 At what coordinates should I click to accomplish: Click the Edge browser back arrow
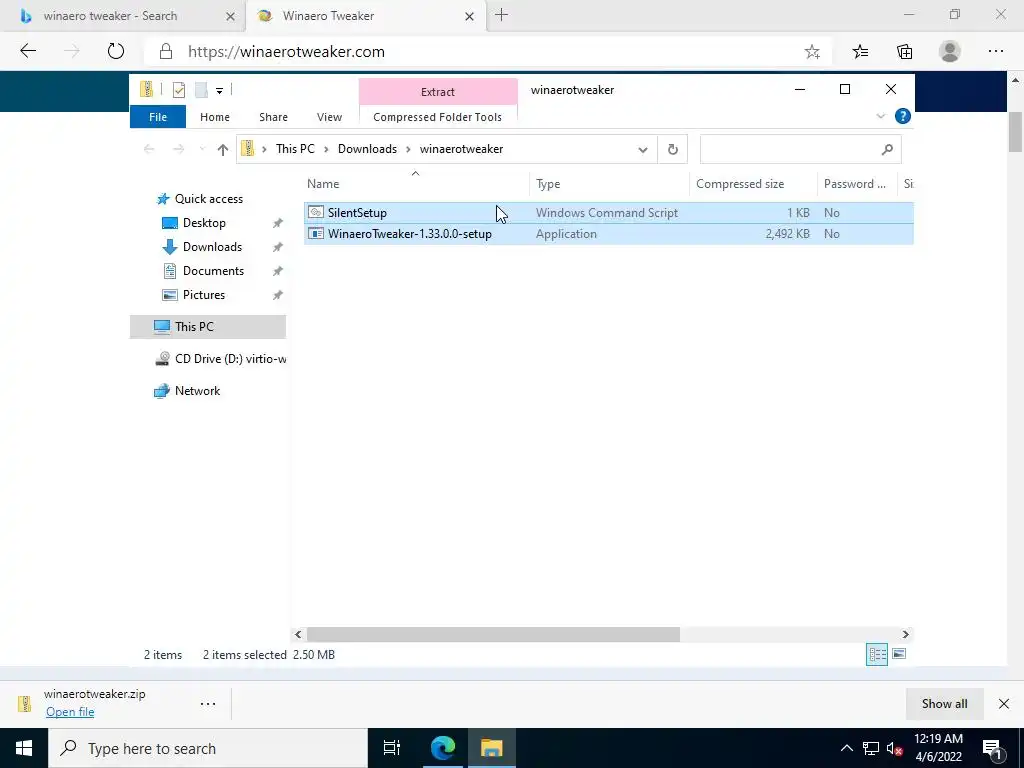28,51
